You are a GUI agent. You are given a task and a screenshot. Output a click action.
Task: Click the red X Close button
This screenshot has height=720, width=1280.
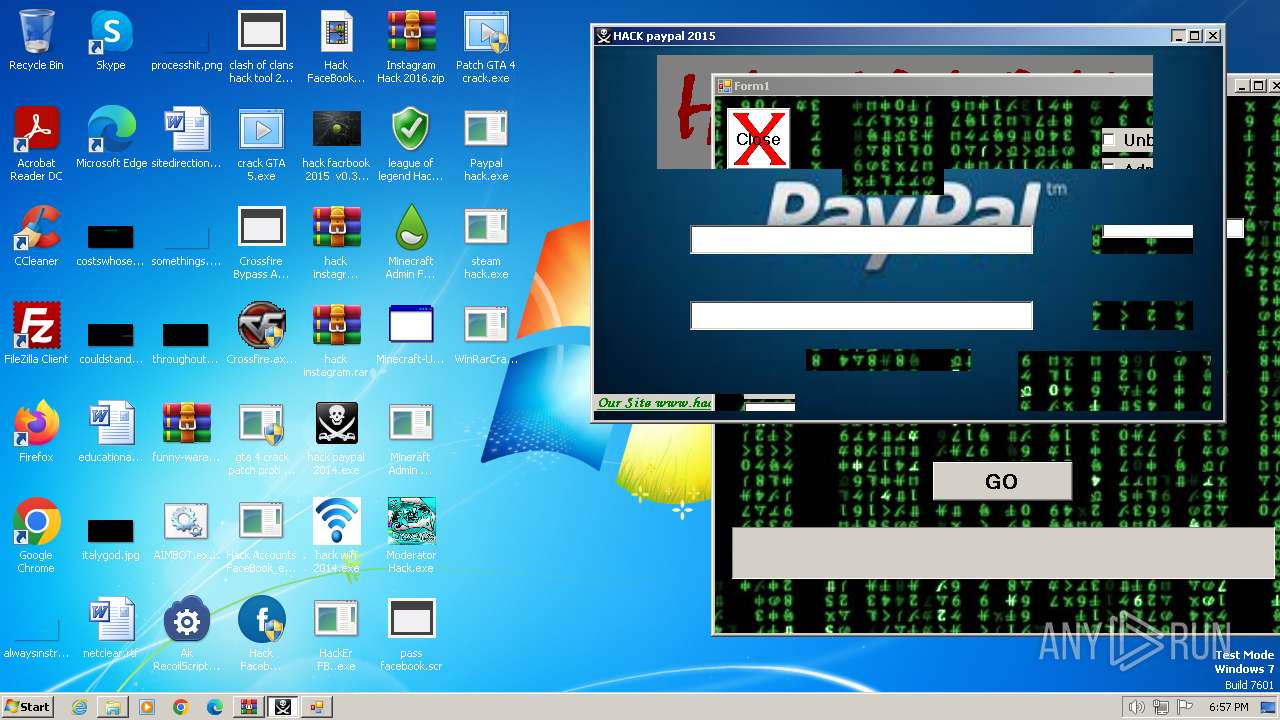coord(758,138)
